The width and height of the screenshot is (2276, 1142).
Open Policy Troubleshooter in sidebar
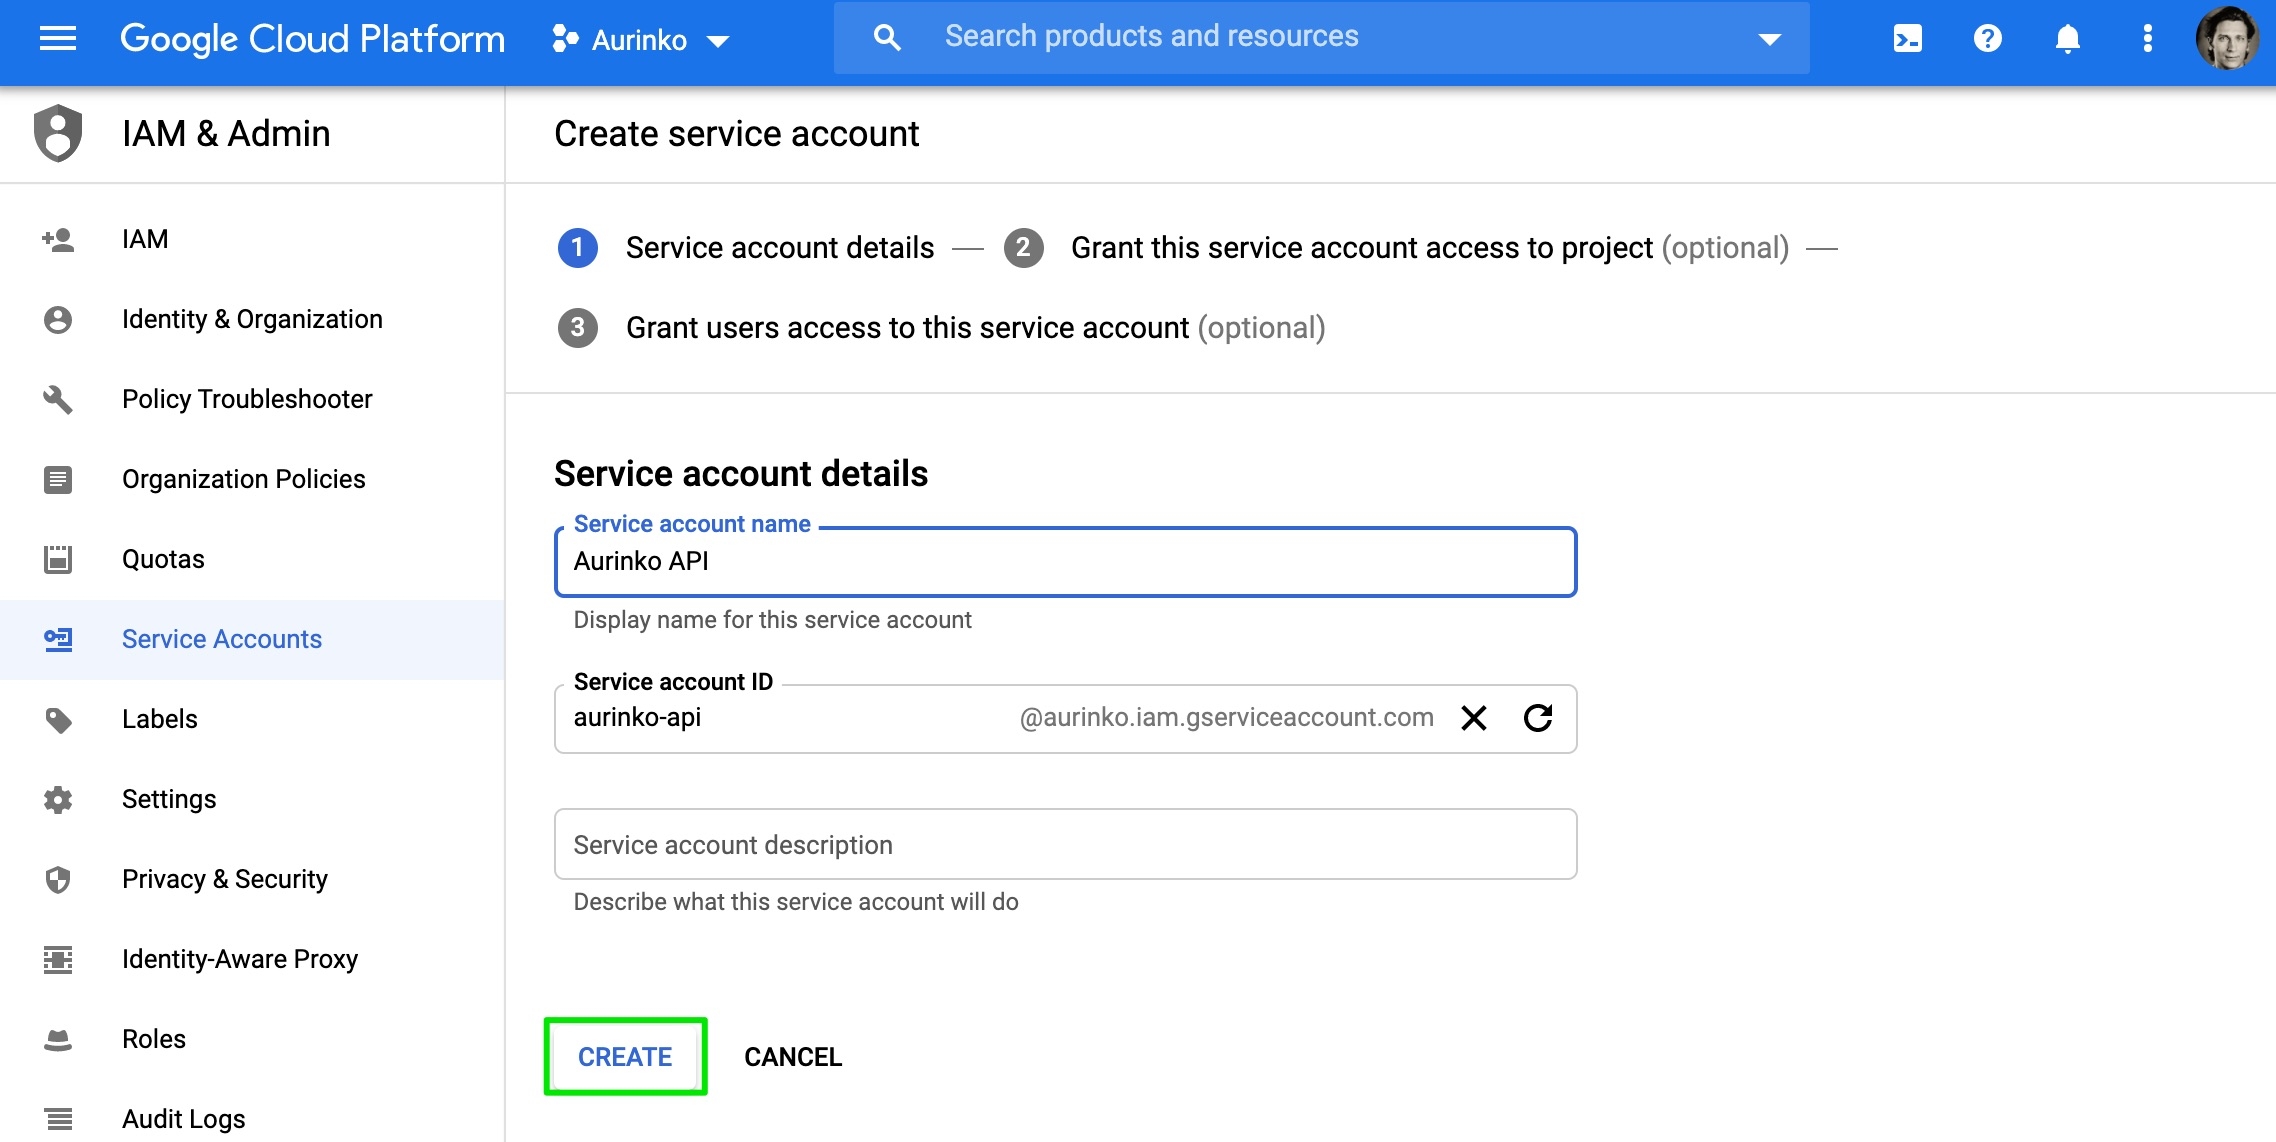[246, 399]
